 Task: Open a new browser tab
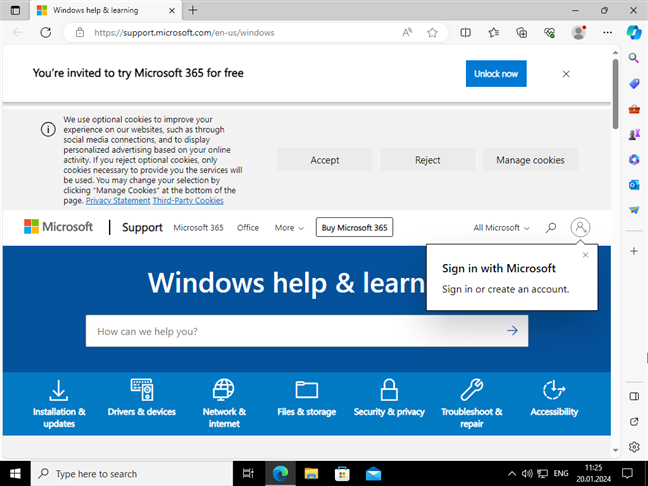click(193, 10)
